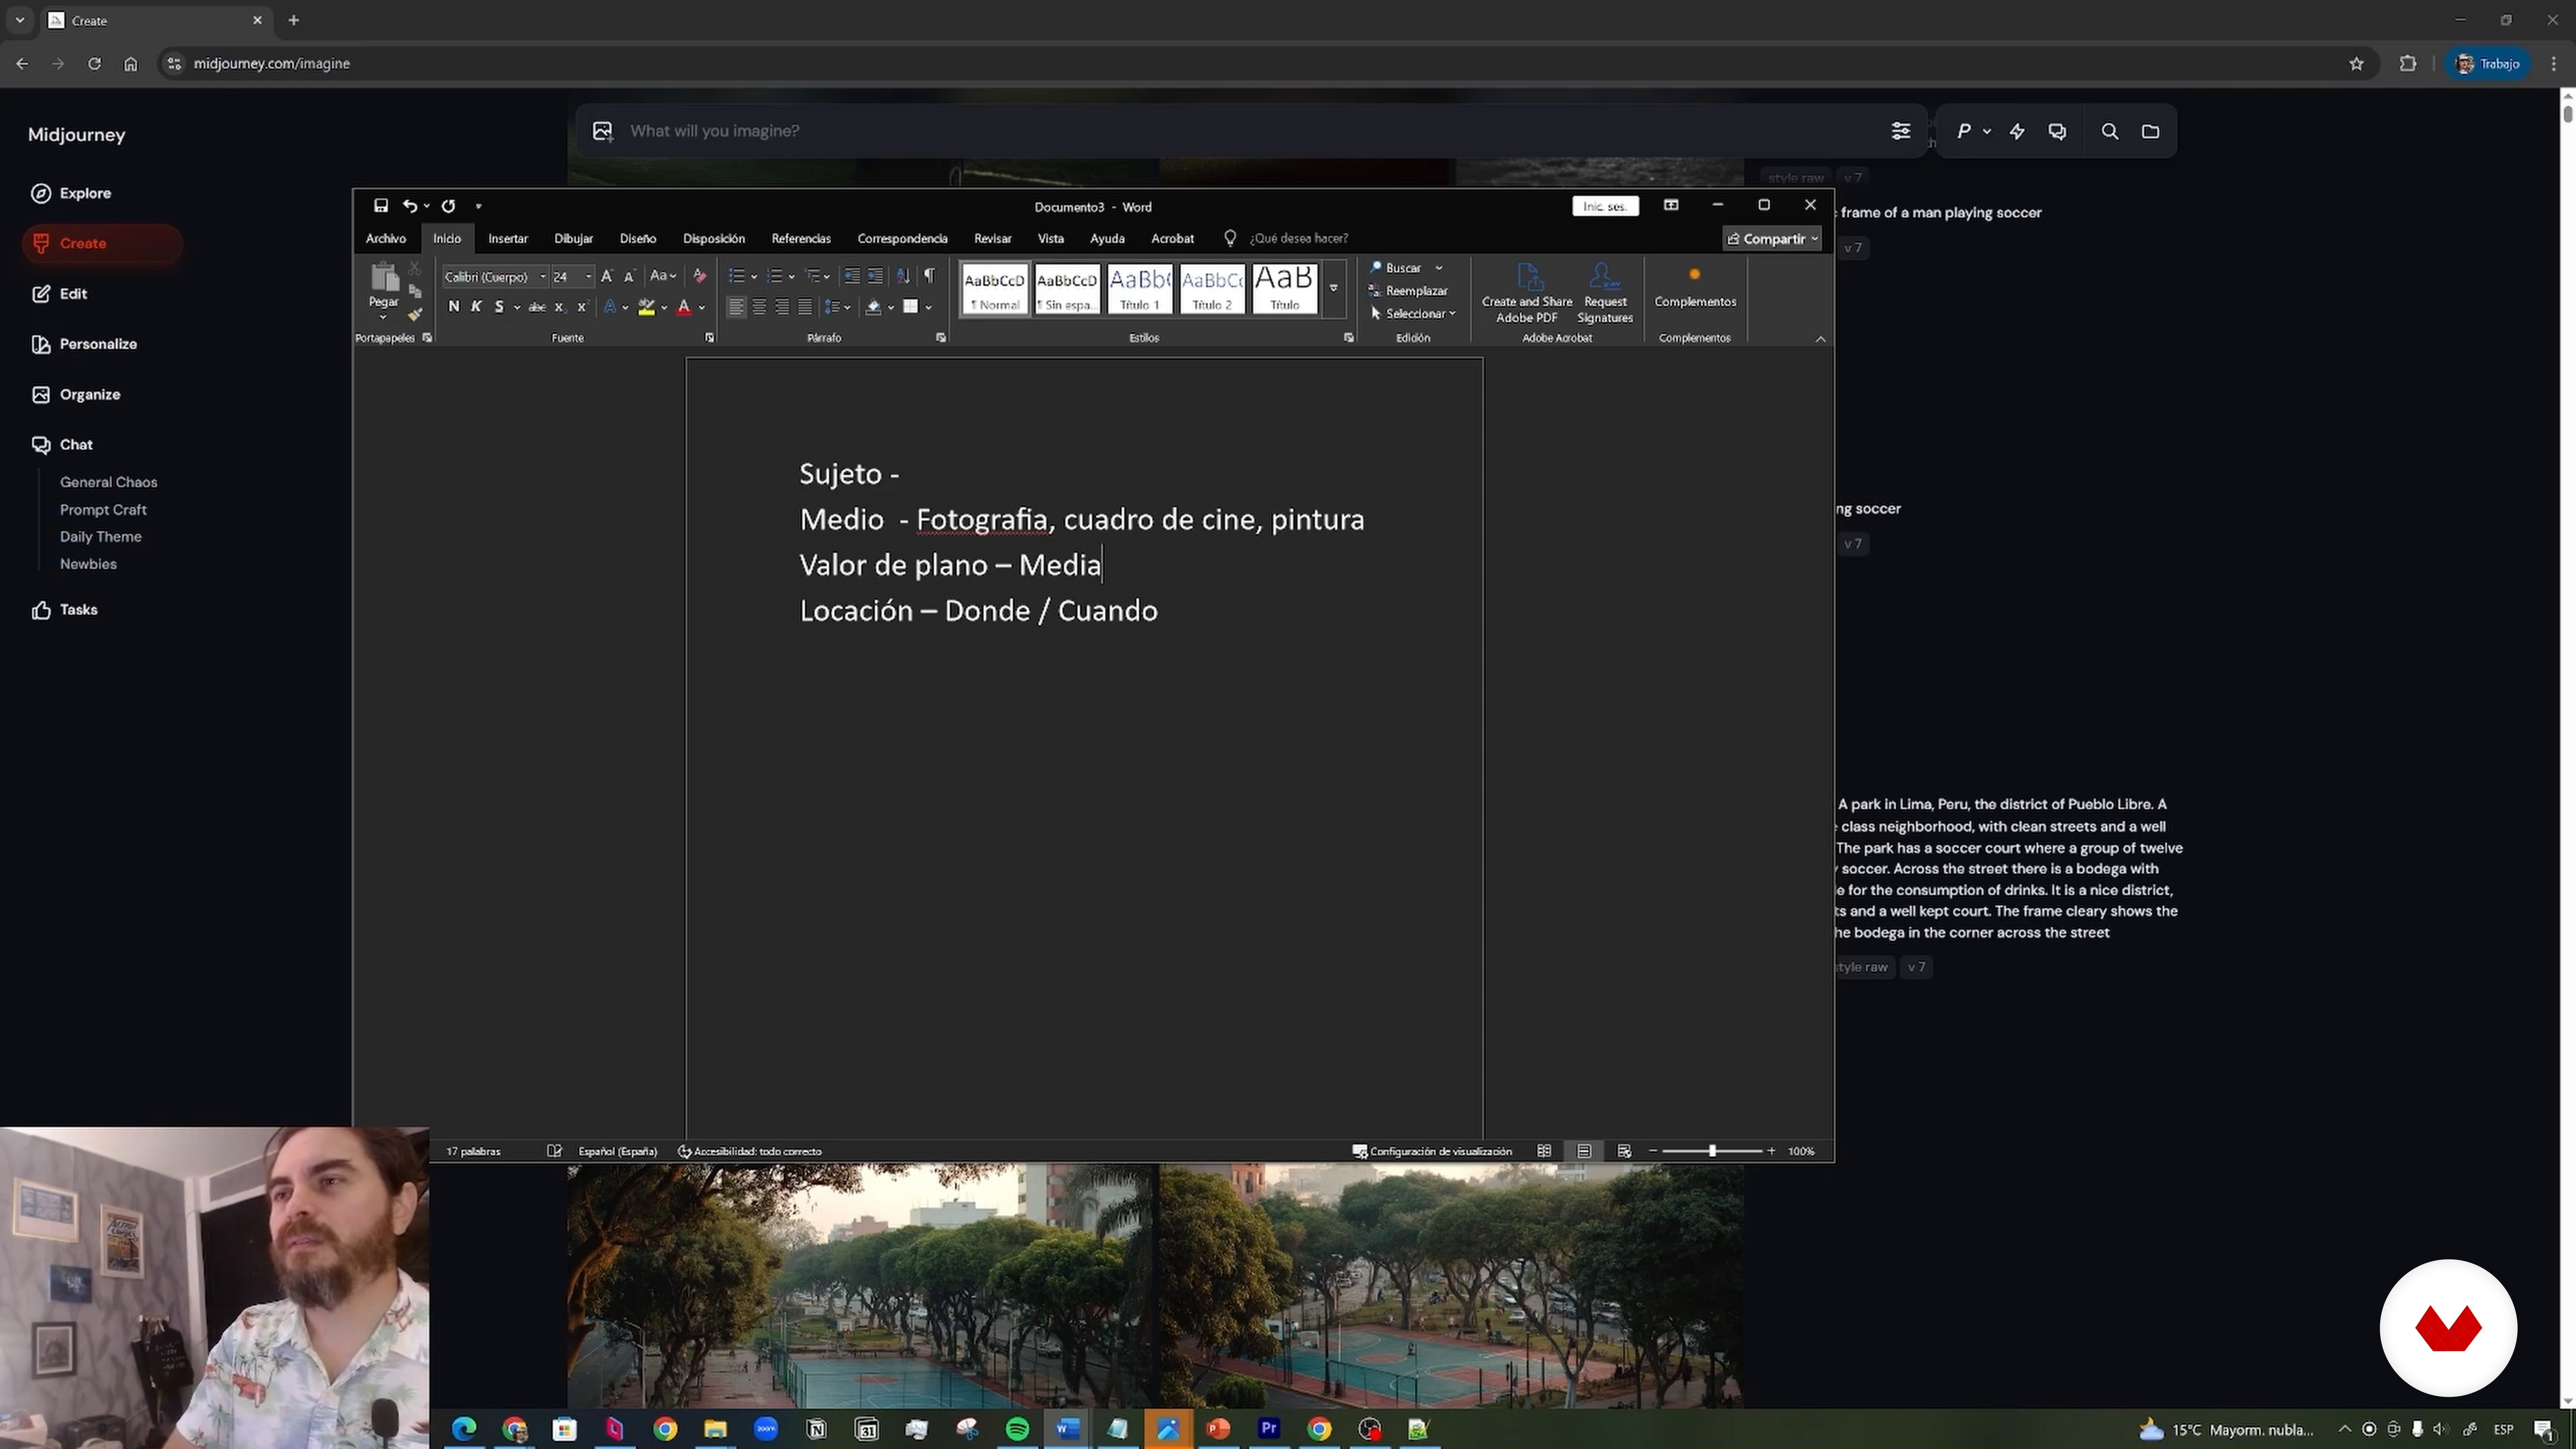Toggle bold (N) formatting

454,307
